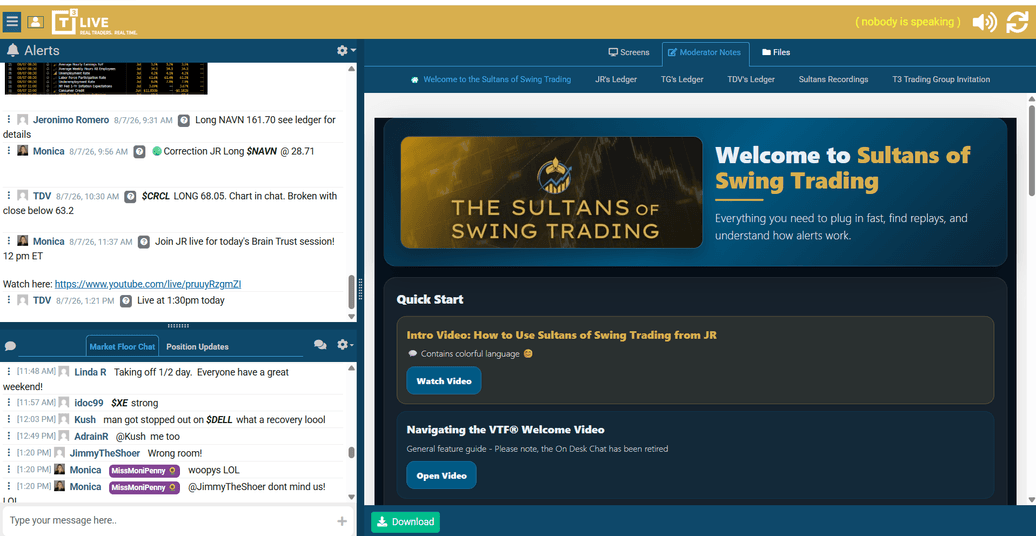The width and height of the screenshot is (1036, 536).
Task: Click the Alerts scrollbar up arrow
Action: pyautogui.click(x=352, y=68)
